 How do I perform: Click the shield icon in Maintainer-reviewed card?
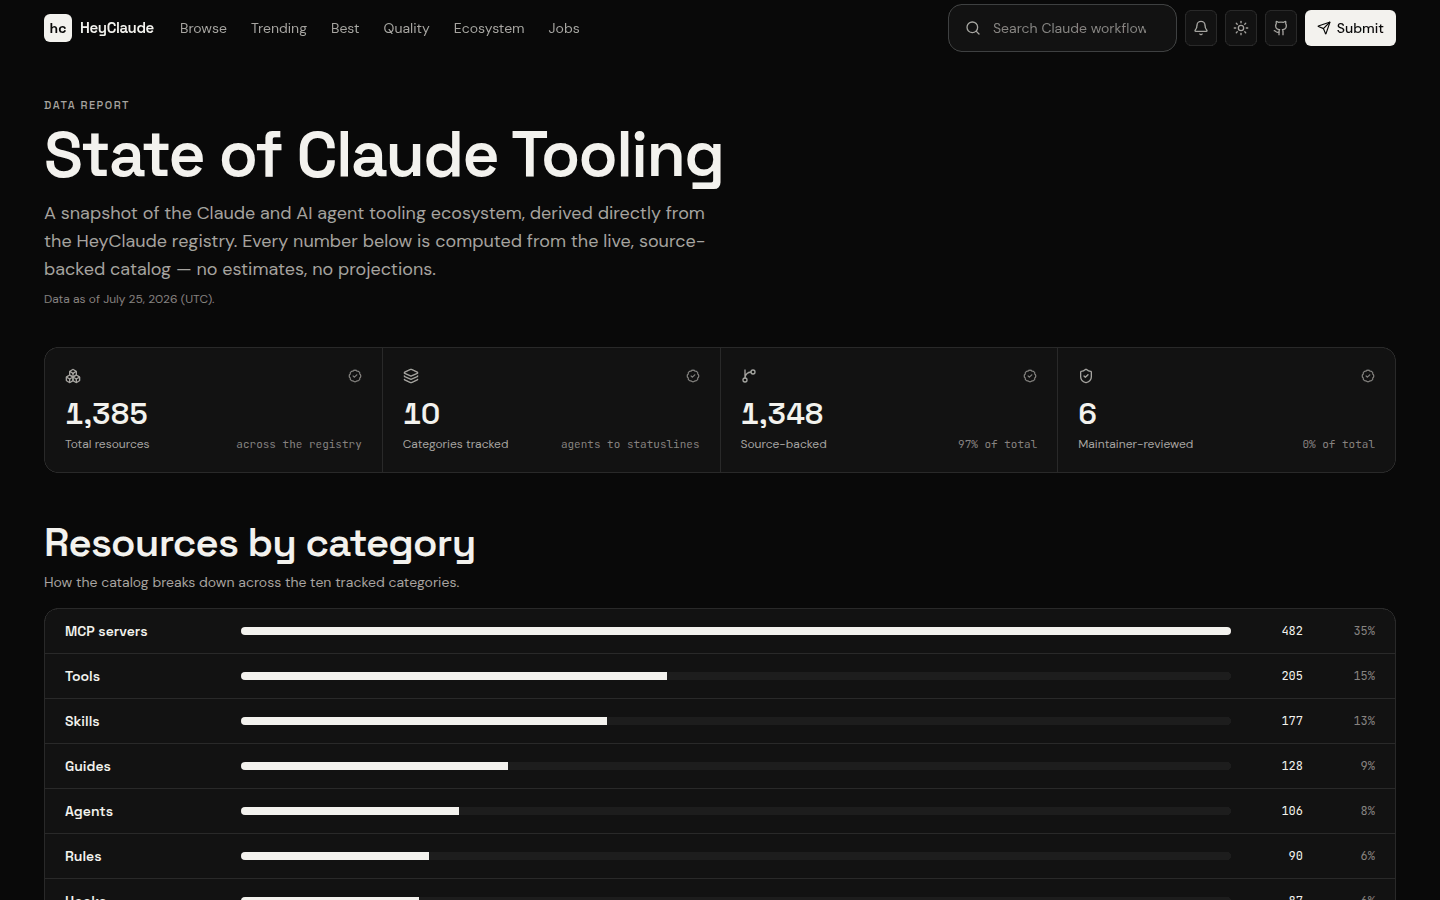pyautogui.click(x=1086, y=376)
